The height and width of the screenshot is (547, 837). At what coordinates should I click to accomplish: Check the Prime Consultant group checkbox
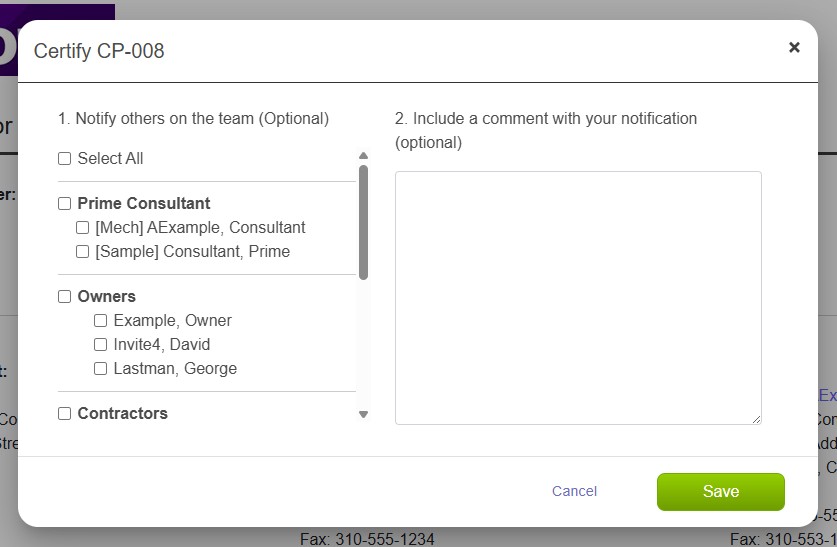(x=65, y=203)
